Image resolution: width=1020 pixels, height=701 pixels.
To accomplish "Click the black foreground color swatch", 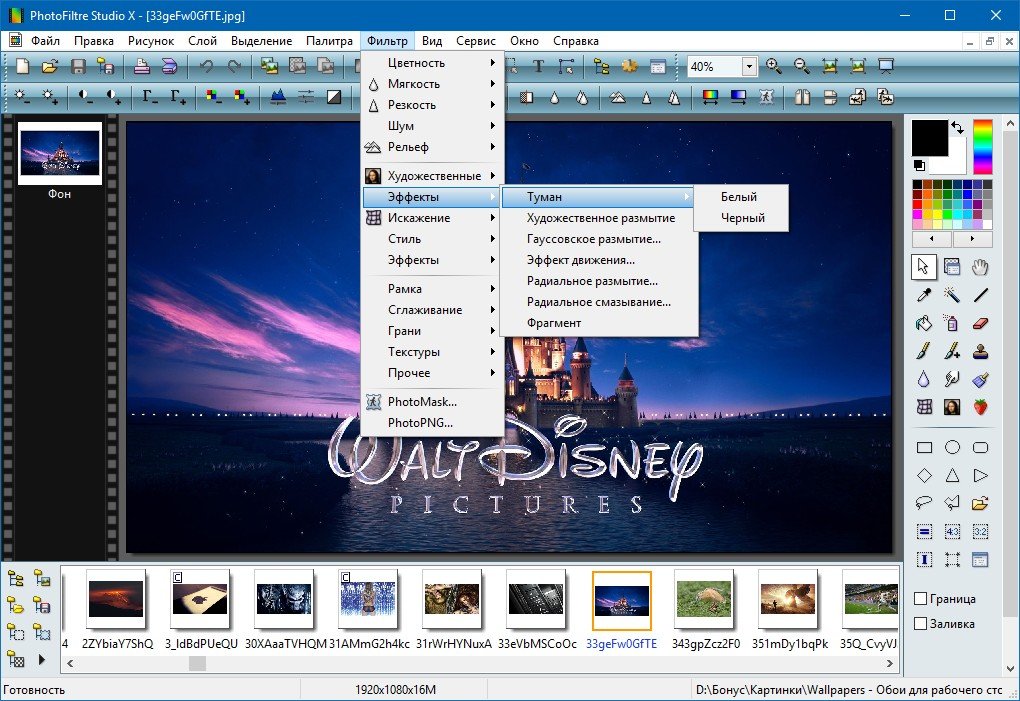I will point(929,138).
